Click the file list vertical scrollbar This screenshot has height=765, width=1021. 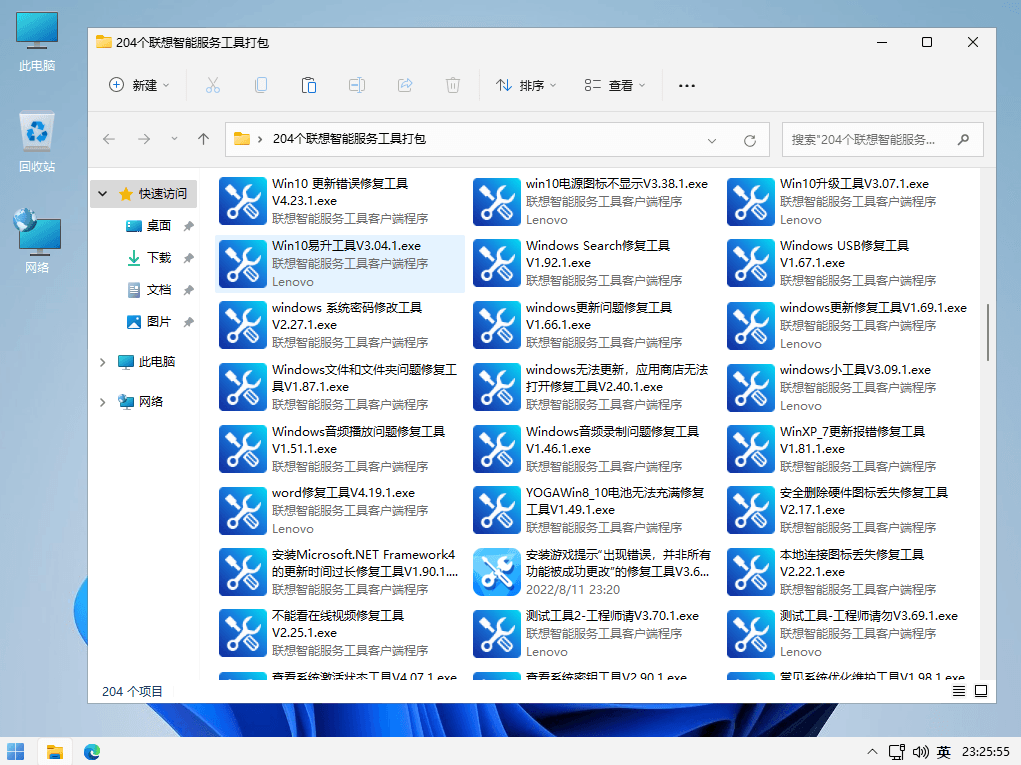pyautogui.click(x=988, y=331)
